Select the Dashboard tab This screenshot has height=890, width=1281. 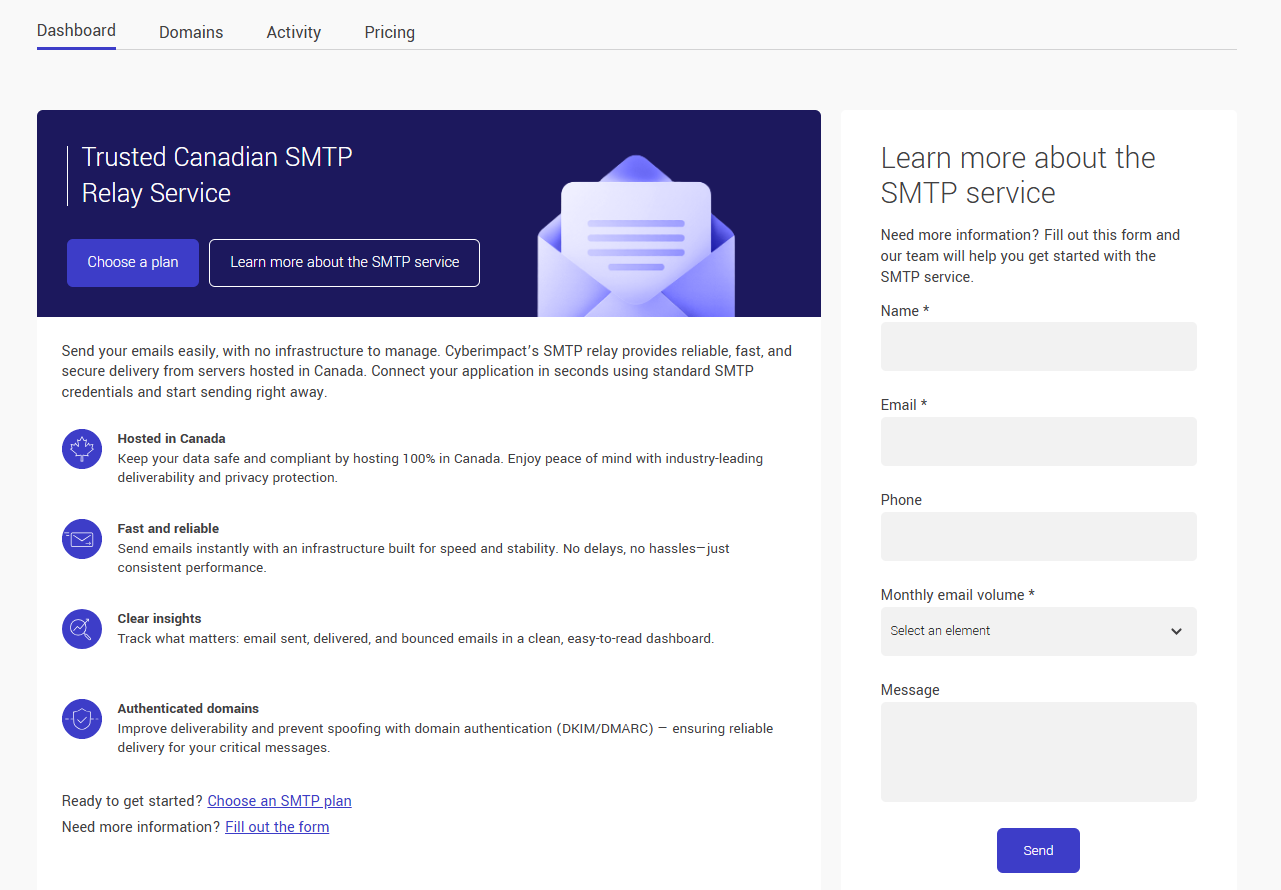[76, 30]
